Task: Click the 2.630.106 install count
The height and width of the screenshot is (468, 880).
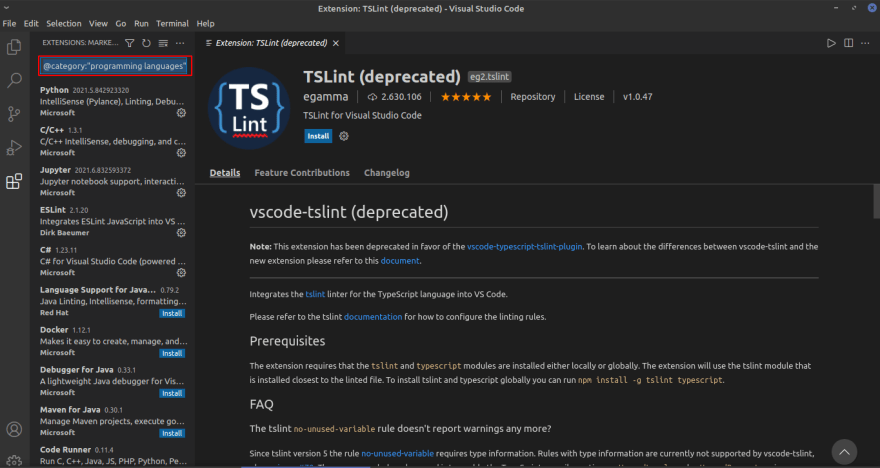Action: [395, 97]
